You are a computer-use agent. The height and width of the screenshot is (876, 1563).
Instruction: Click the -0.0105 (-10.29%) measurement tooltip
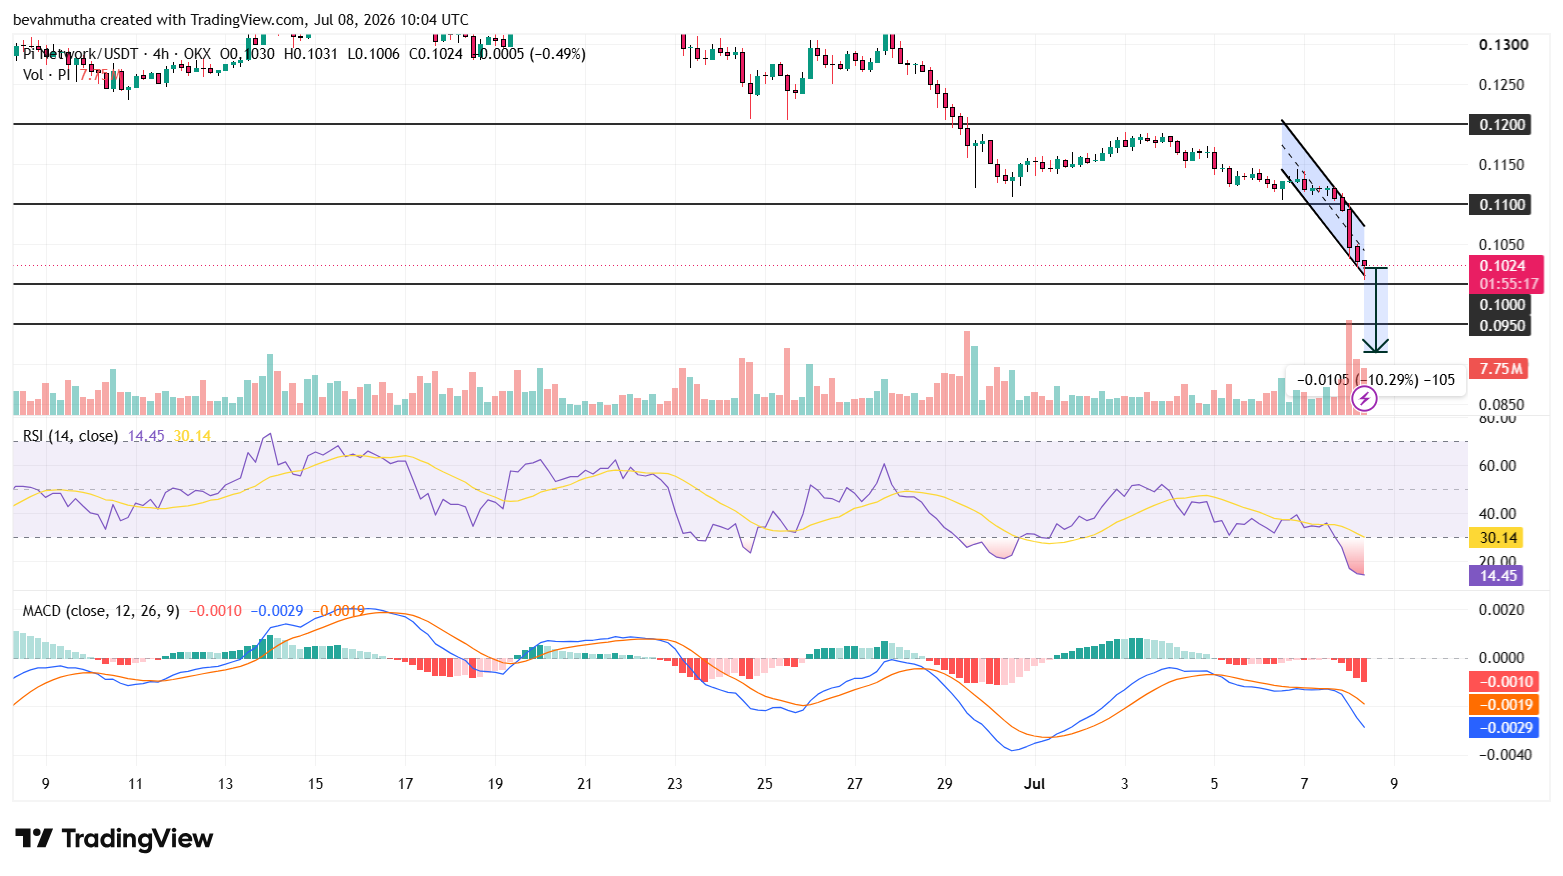pyautogui.click(x=1376, y=380)
